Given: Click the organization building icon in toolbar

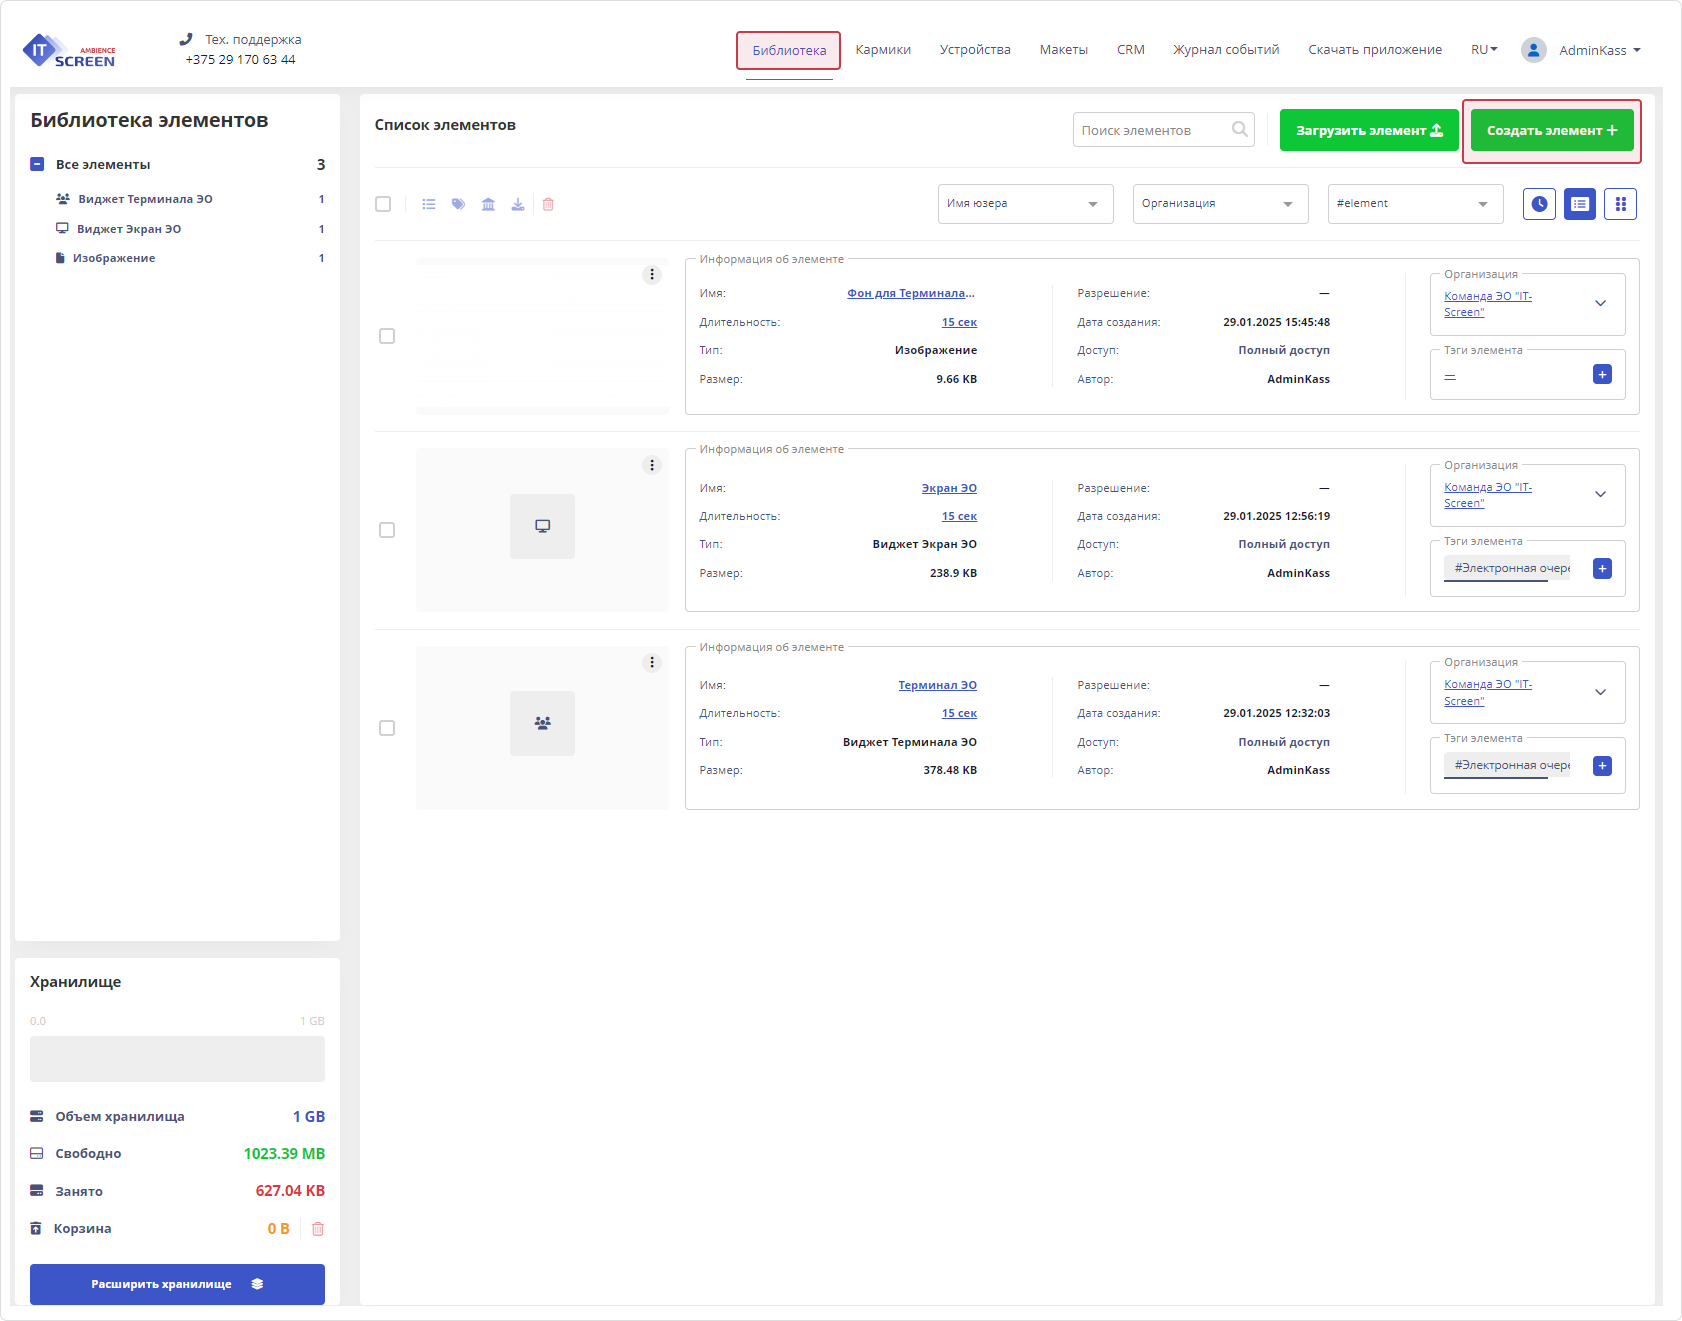Looking at the screenshot, I should 488,204.
